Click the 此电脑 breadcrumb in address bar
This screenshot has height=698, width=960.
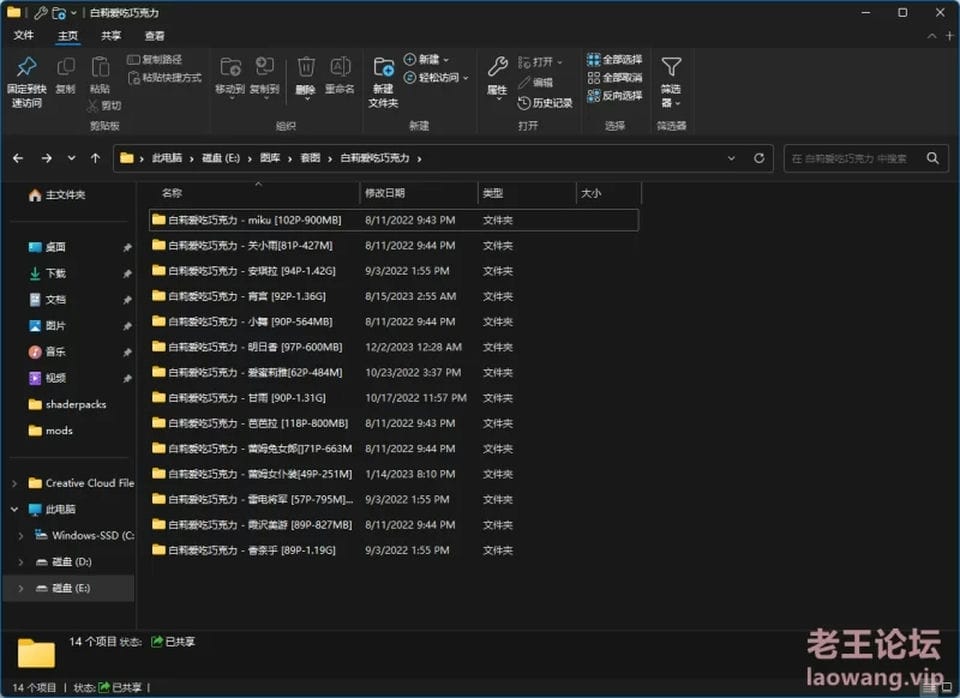(167, 158)
